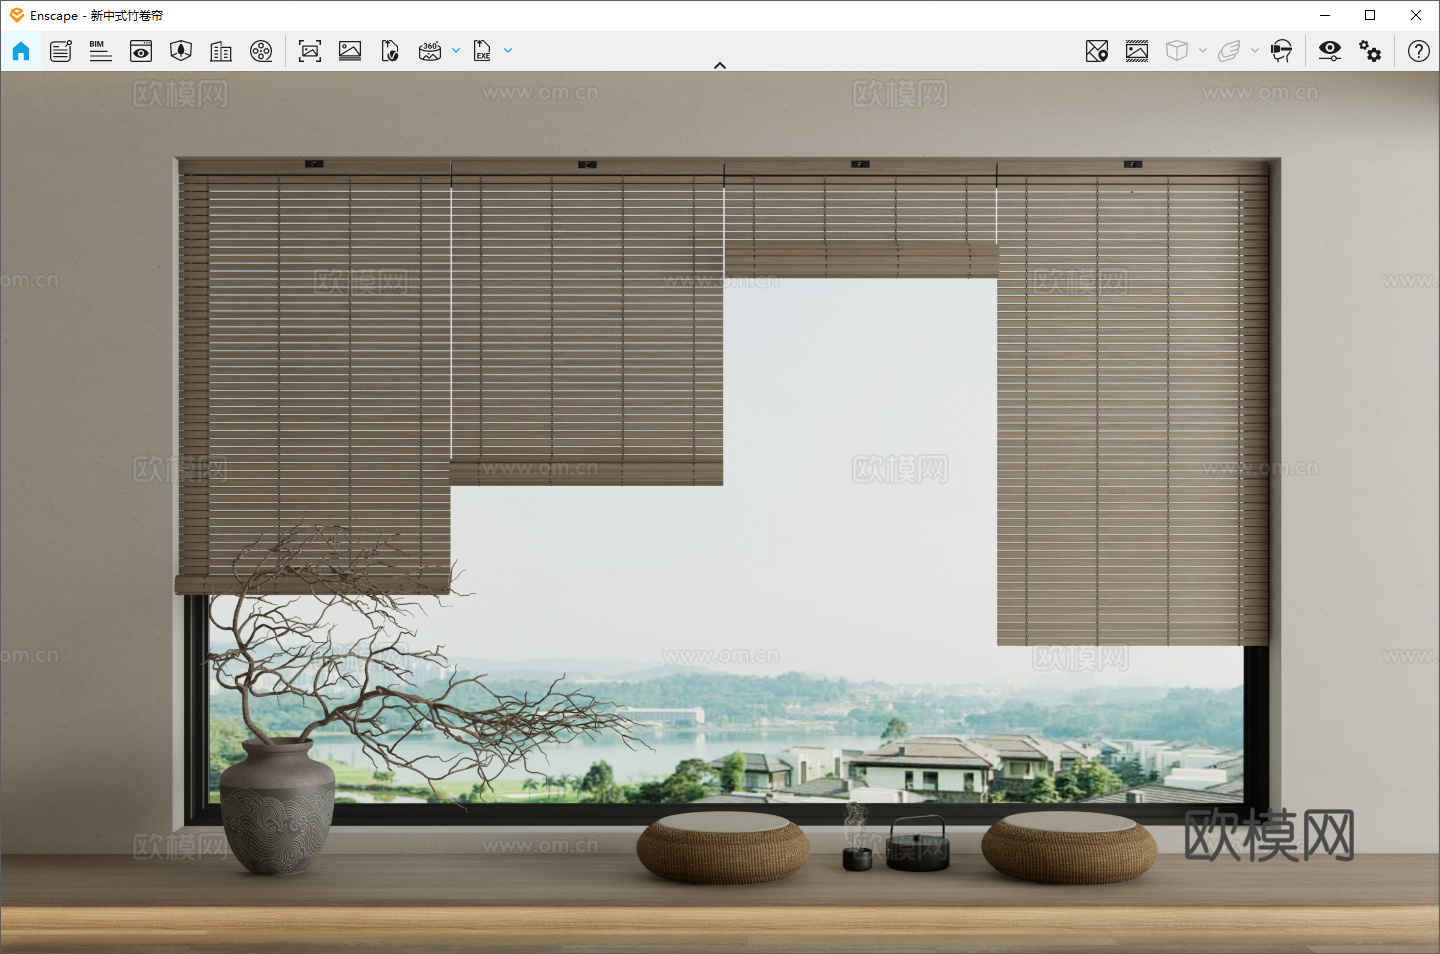Open the Video Editor film reel icon
1440x954 pixels.
pyautogui.click(x=261, y=51)
